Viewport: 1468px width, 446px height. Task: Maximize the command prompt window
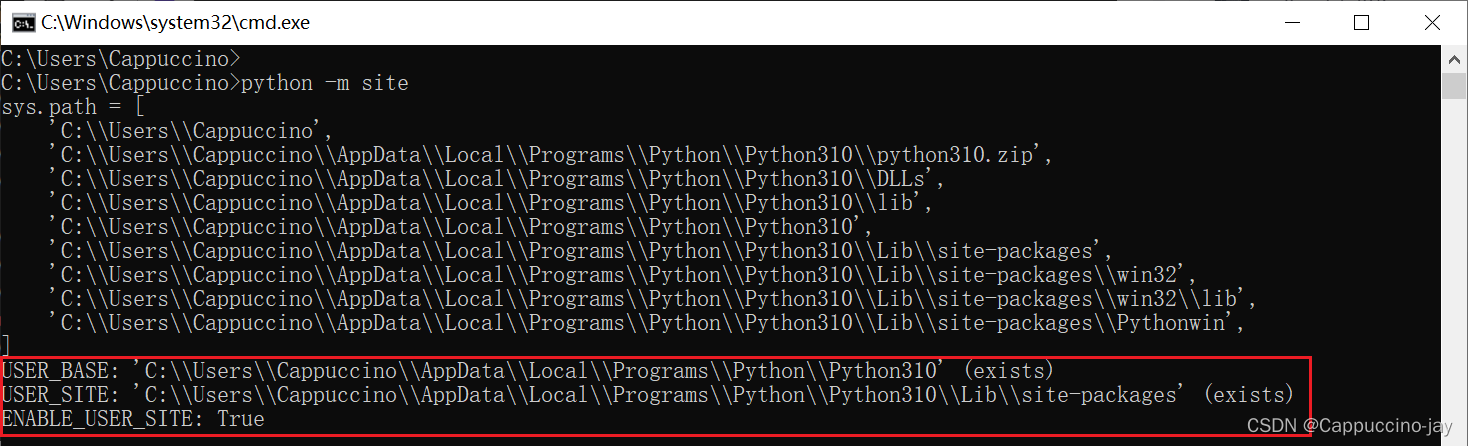click(1361, 22)
